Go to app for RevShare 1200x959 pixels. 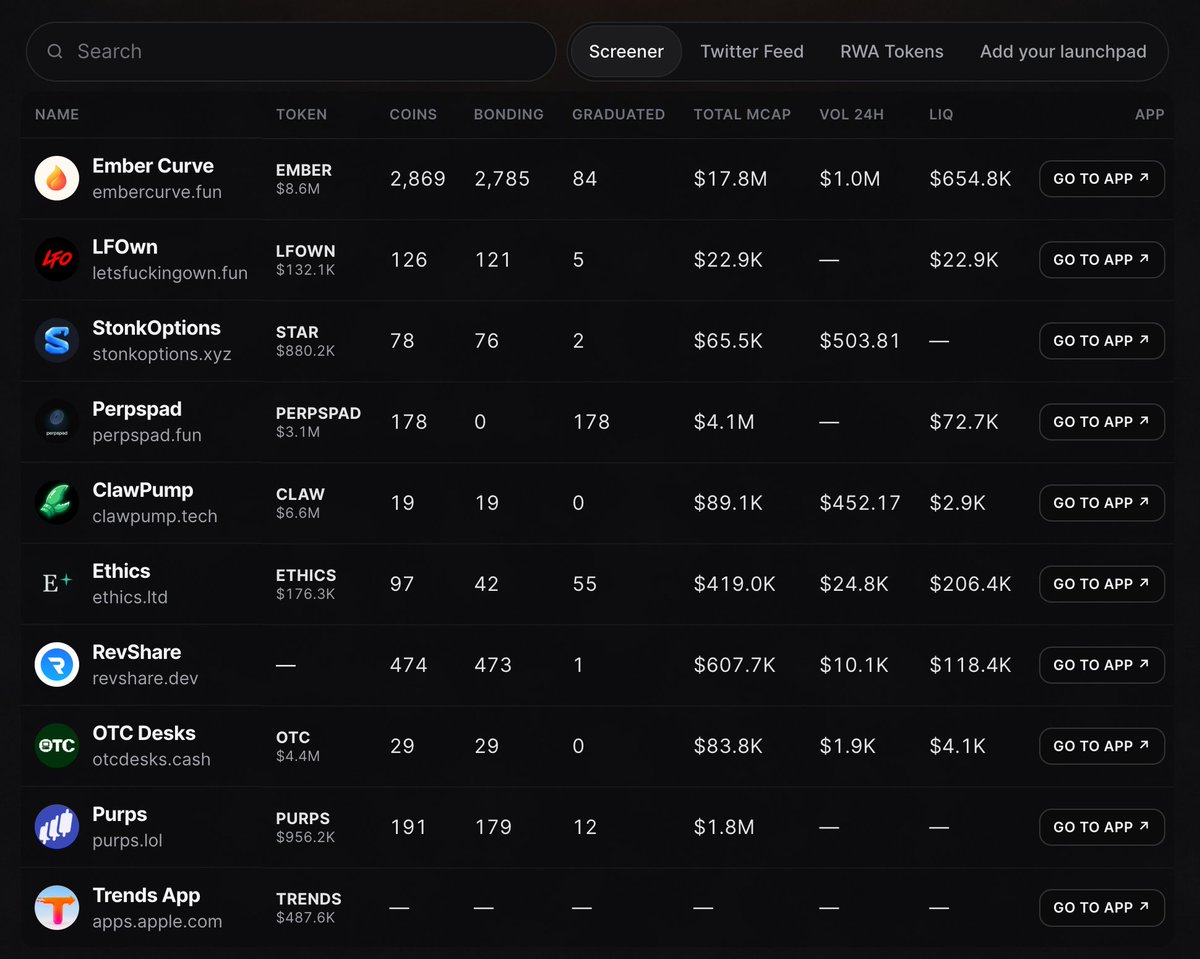point(1102,665)
